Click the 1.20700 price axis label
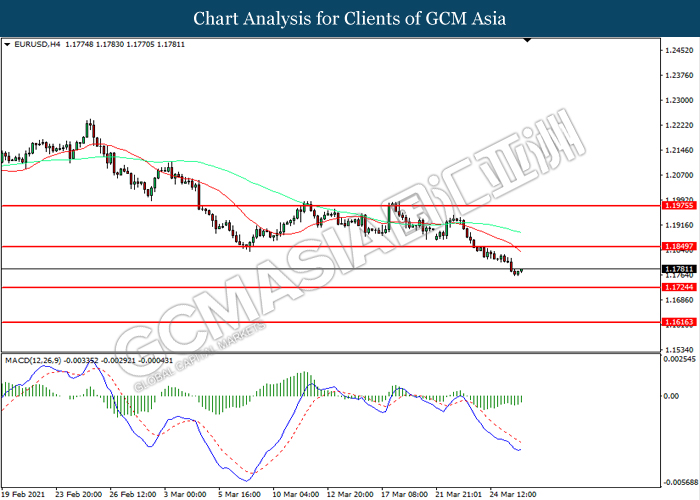The width and height of the screenshot is (700, 500). [679, 175]
